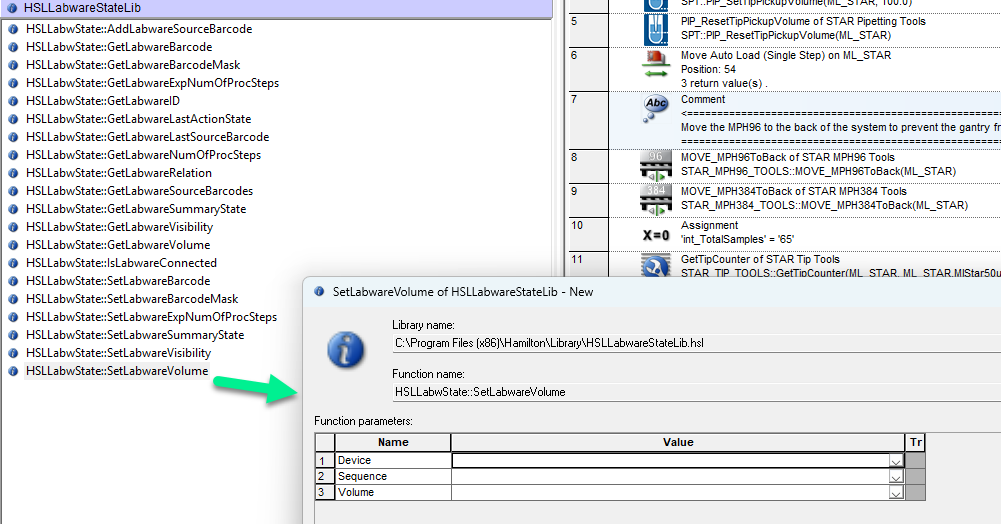Viewport: 1001px width, 524px height.
Task: Open the Device value dropdown
Action: (896, 461)
